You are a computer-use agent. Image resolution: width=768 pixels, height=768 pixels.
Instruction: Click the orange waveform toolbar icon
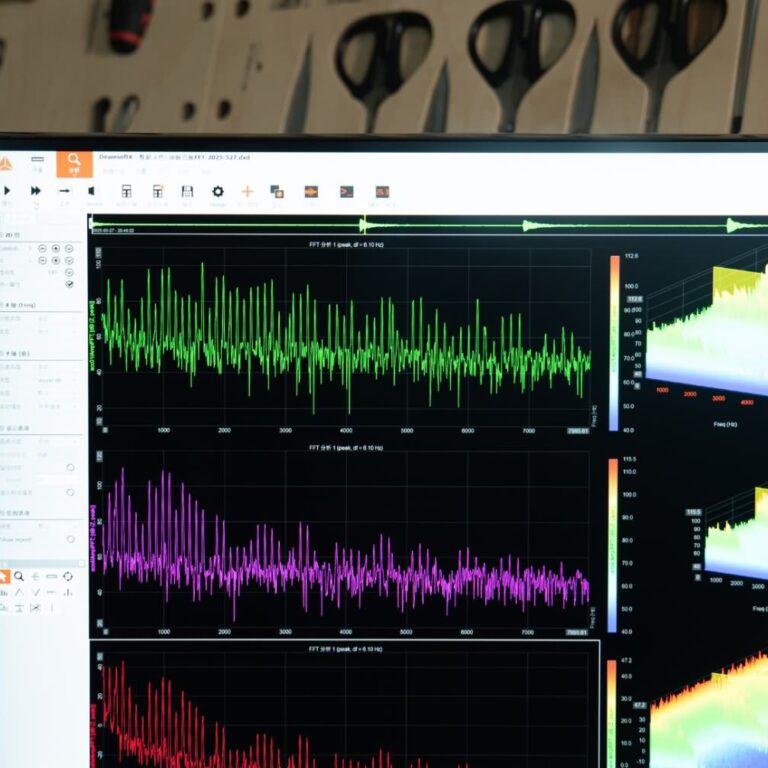[311, 192]
